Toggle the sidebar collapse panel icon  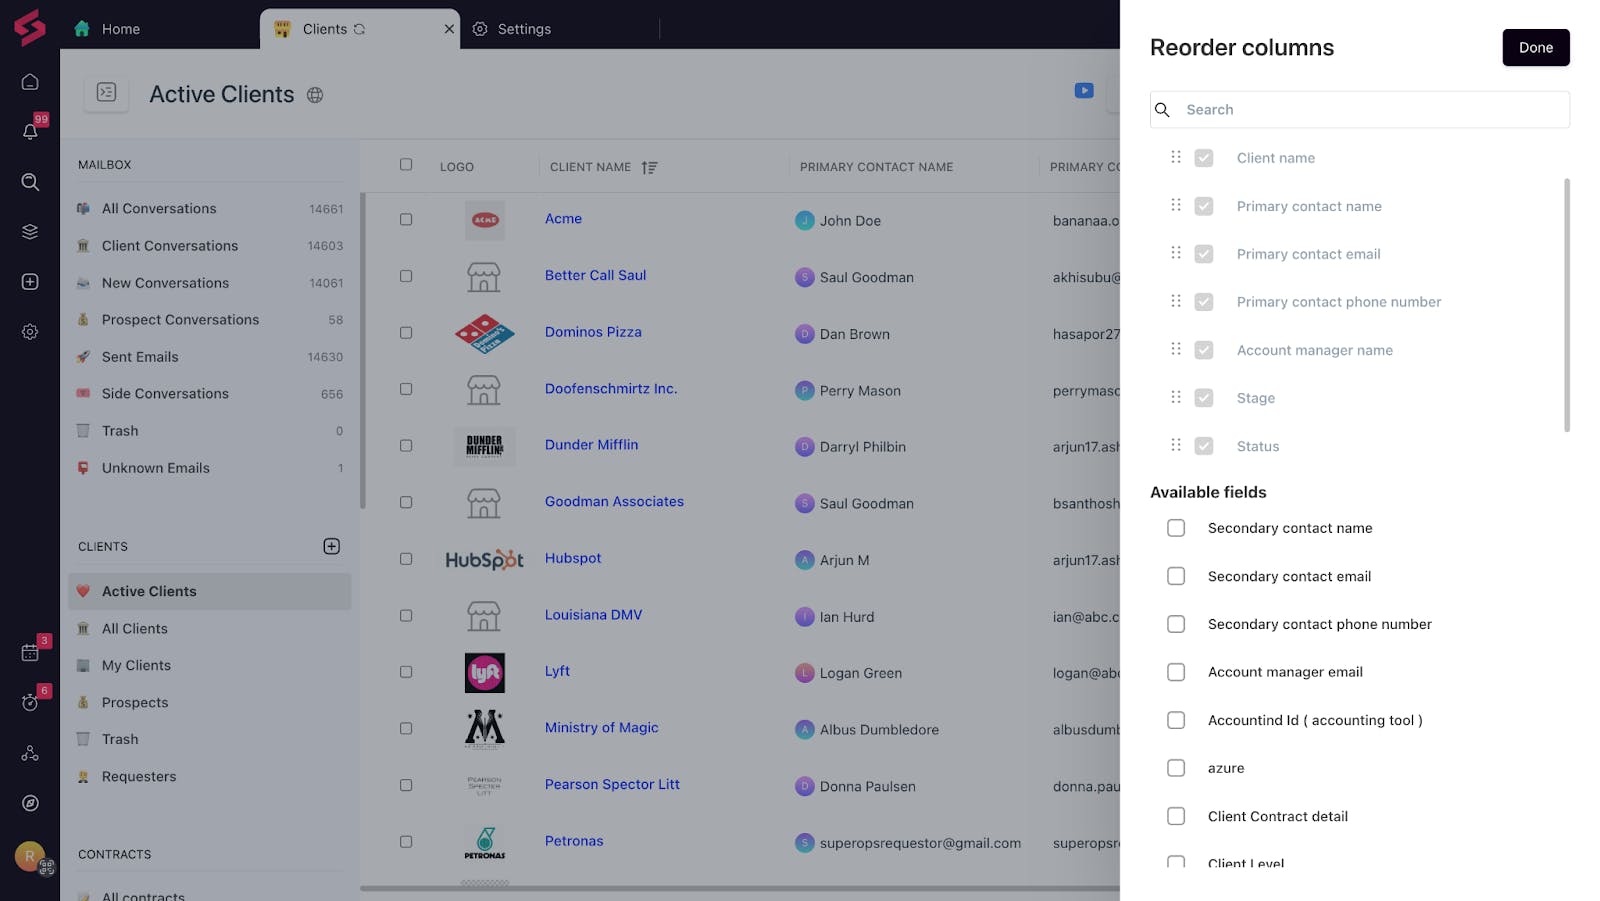point(107,93)
